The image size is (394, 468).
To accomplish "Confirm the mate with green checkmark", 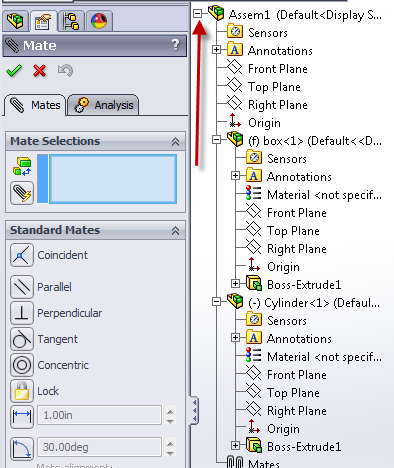I will 14,70.
